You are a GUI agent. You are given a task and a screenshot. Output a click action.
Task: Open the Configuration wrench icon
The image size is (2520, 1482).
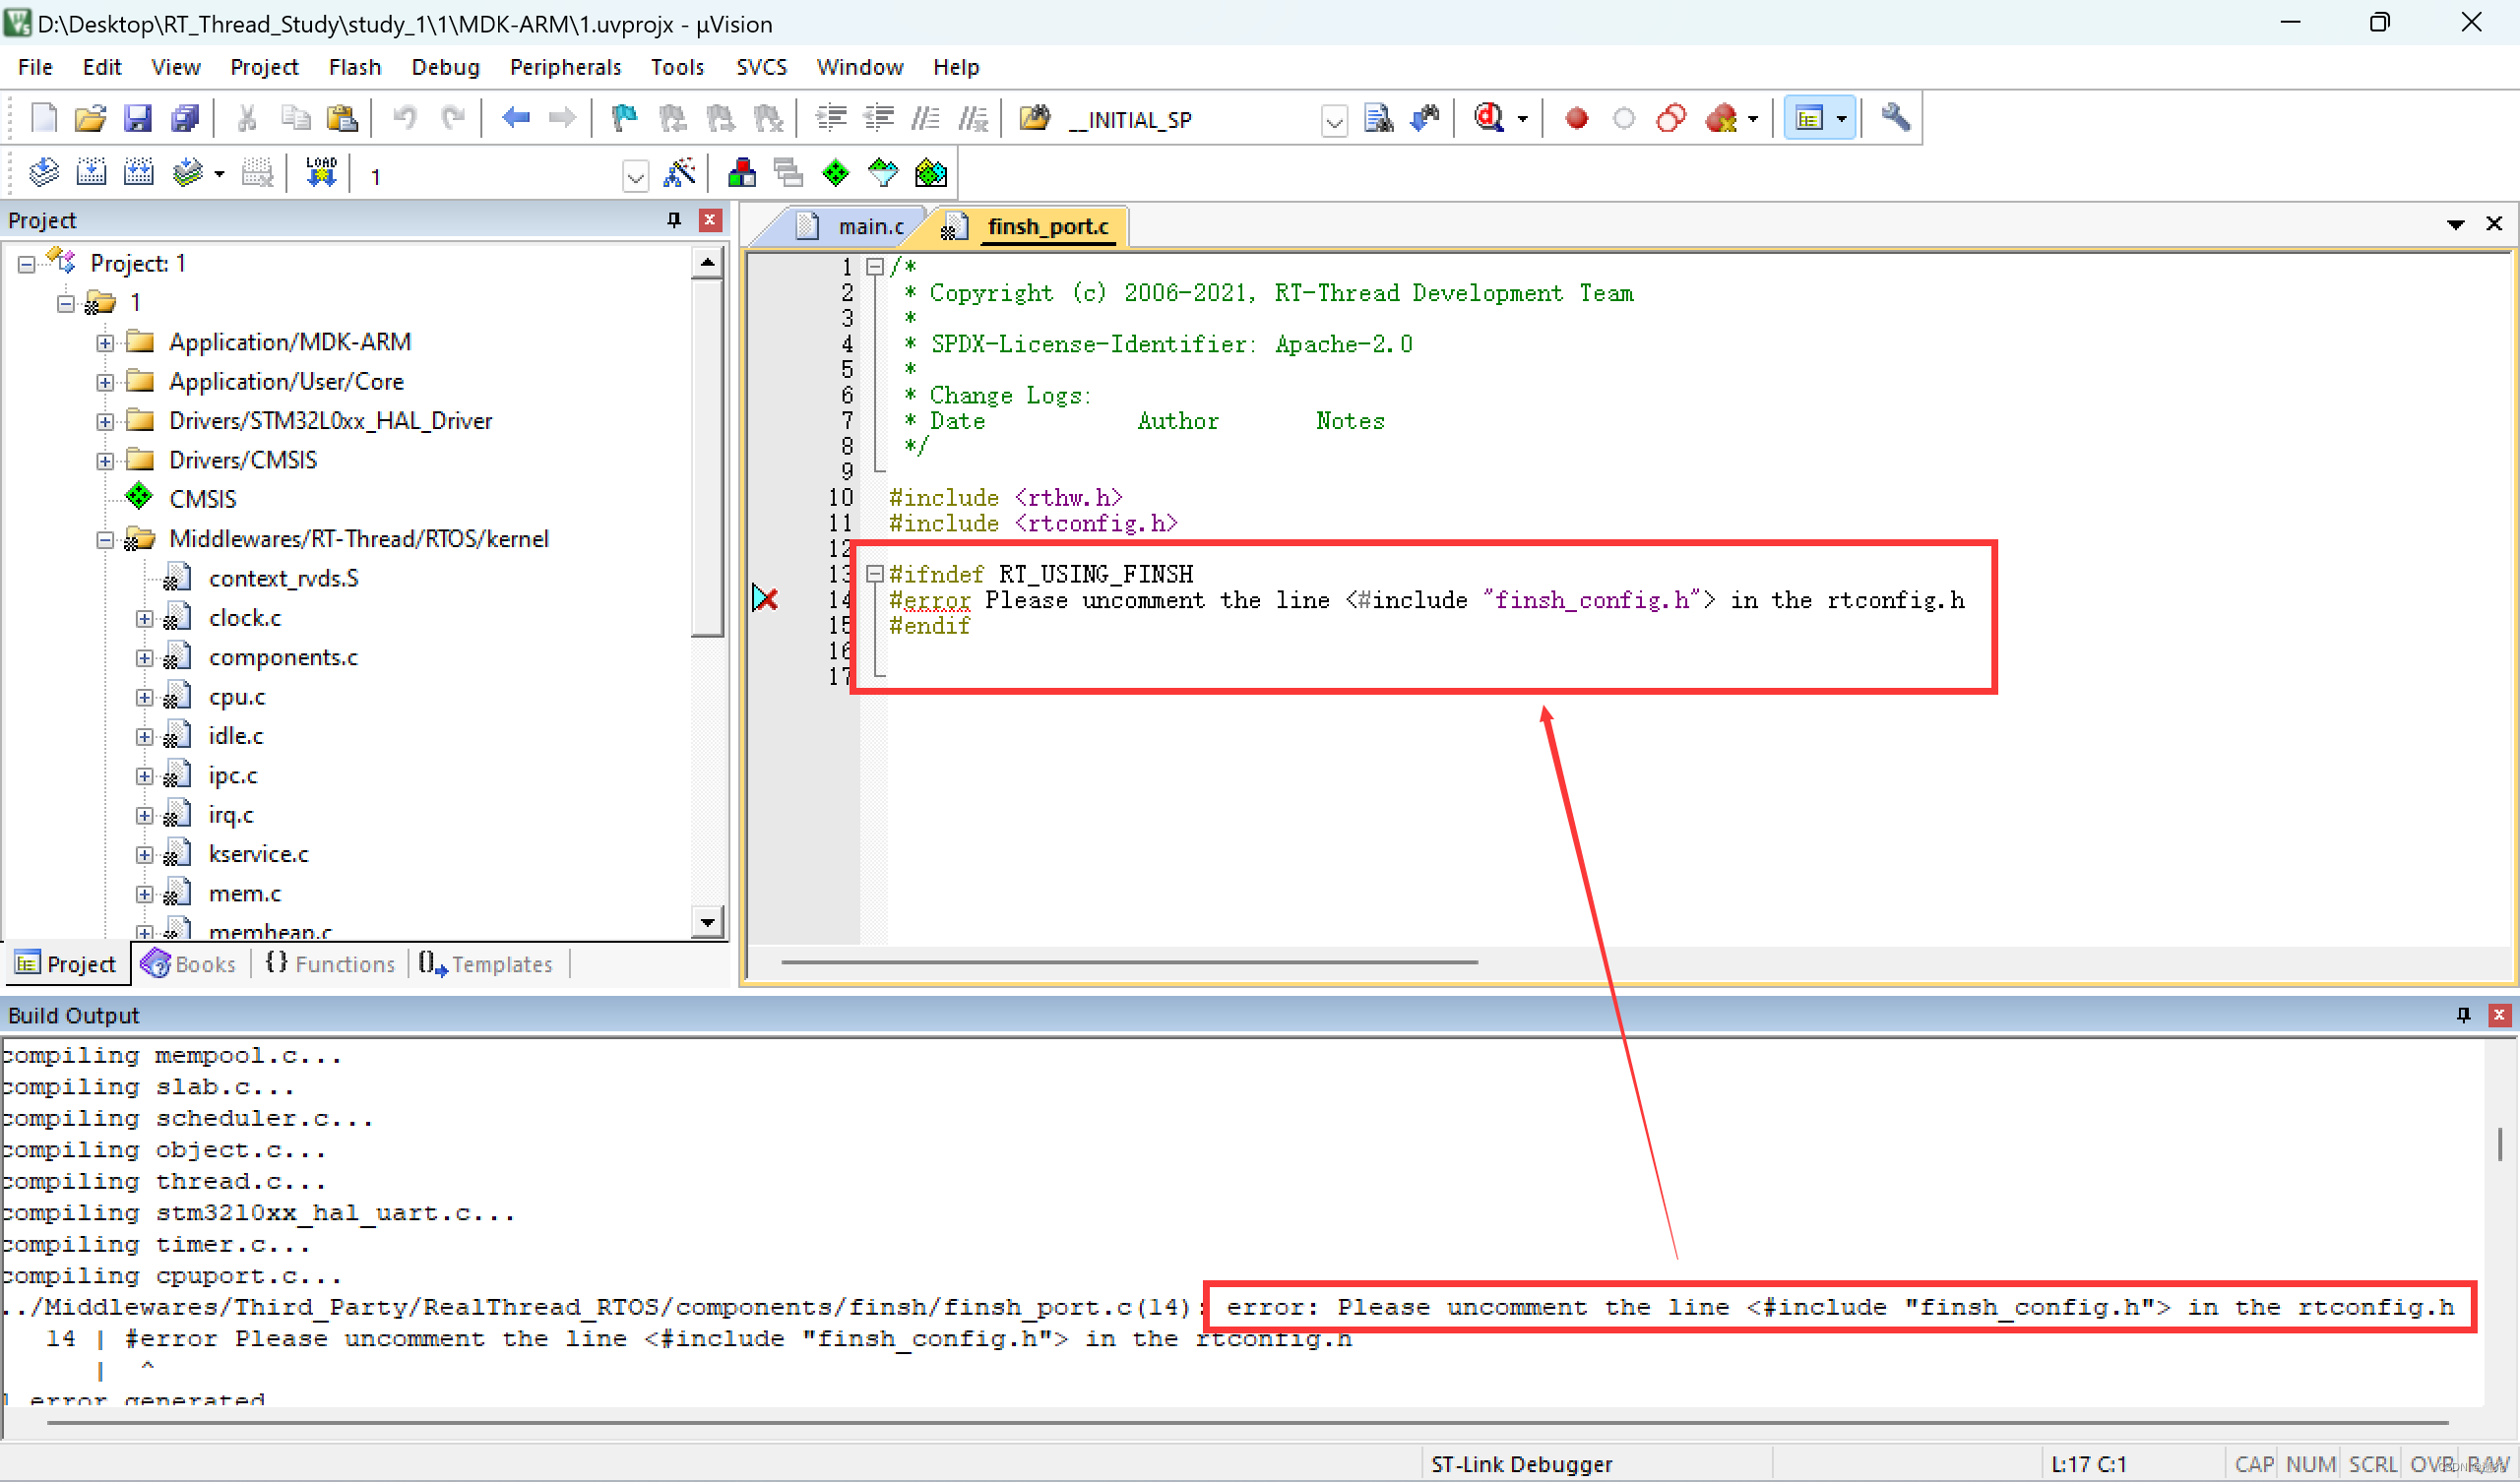point(1895,118)
